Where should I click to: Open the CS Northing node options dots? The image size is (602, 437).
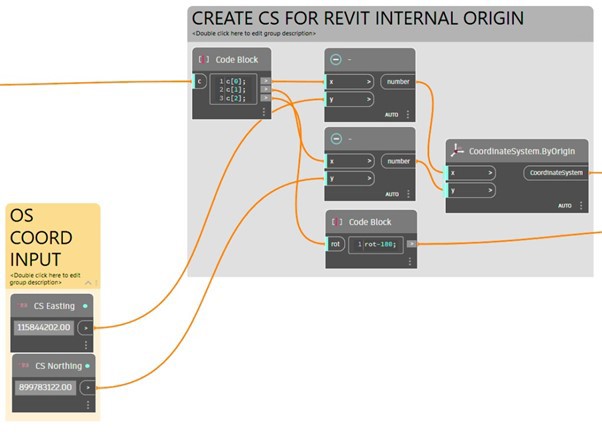88,405
